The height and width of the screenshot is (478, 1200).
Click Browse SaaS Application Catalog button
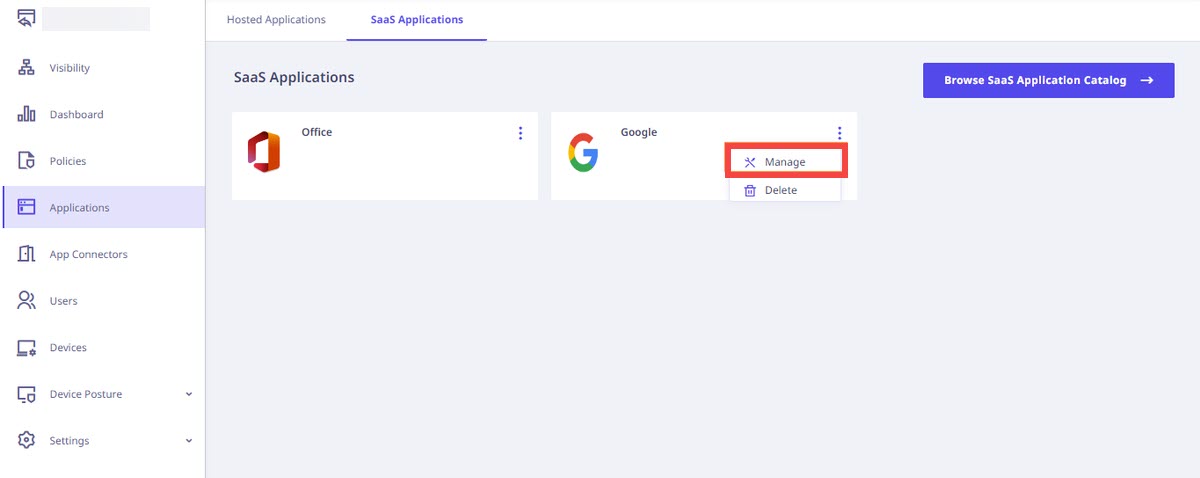[x=1049, y=80]
